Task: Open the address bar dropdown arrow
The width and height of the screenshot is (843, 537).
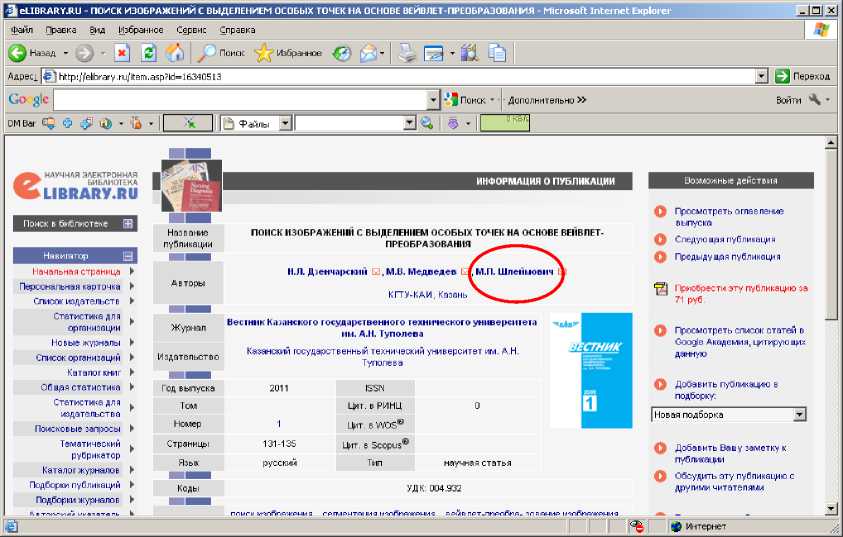Action: (761, 76)
